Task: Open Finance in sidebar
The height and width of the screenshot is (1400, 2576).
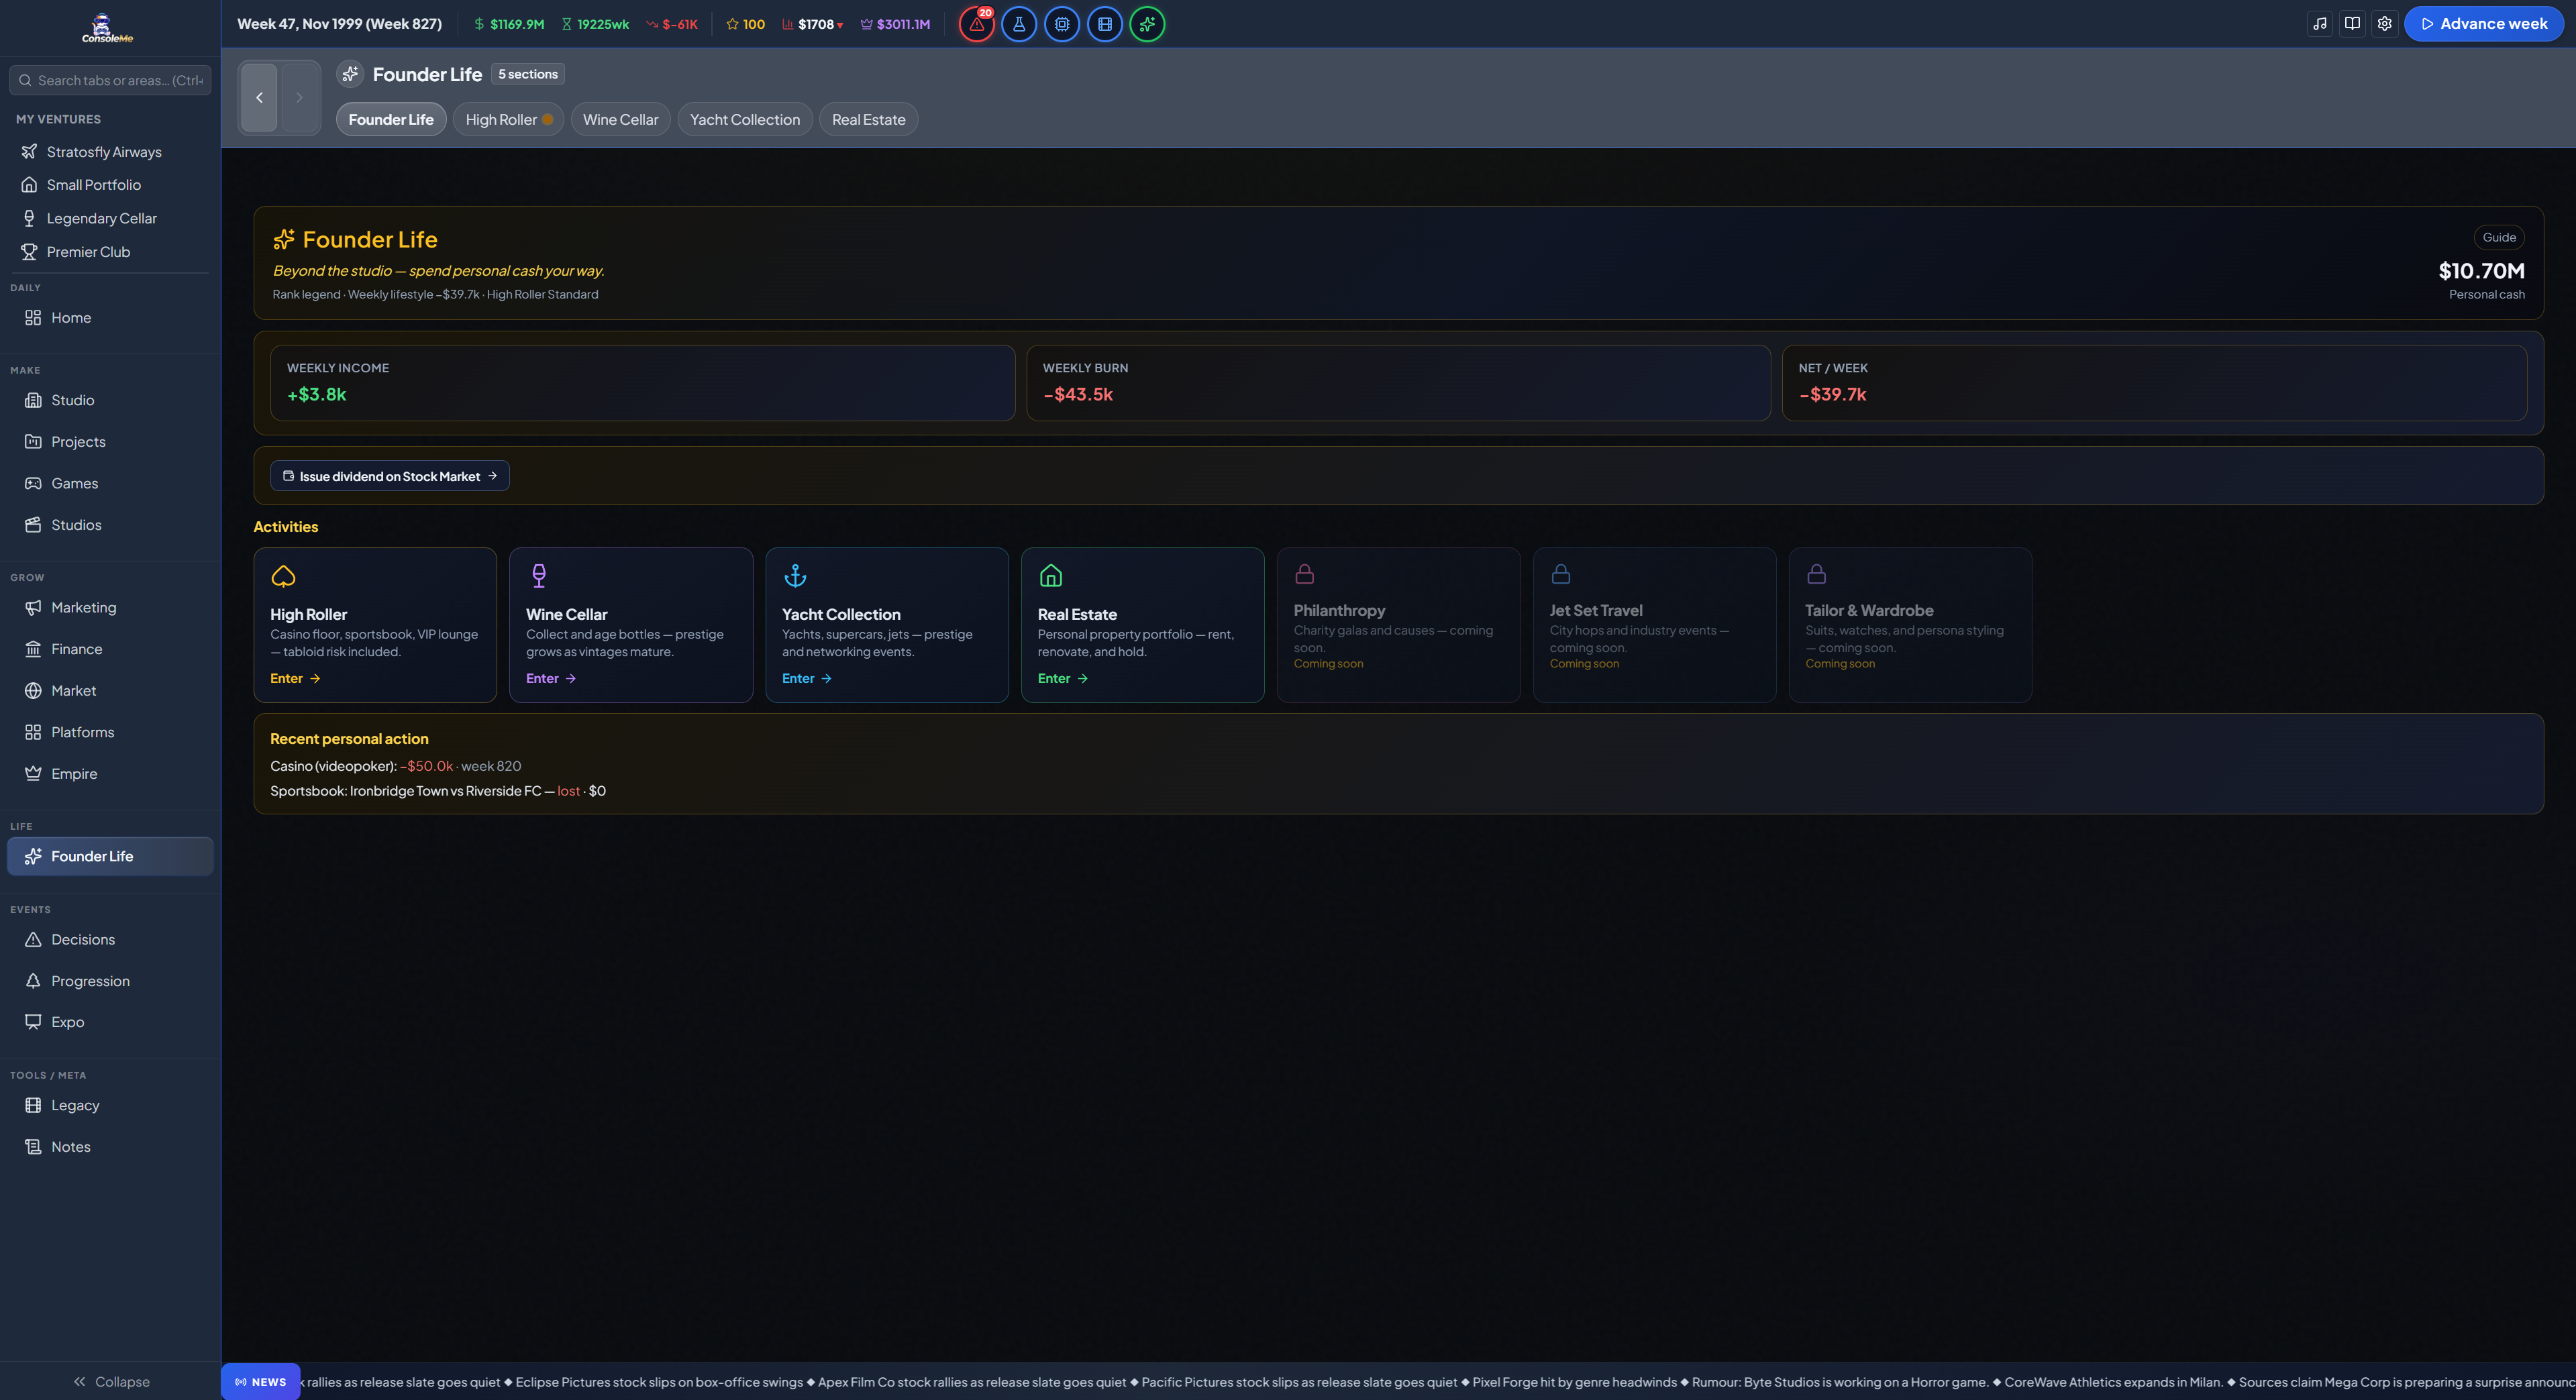Action: point(110,649)
